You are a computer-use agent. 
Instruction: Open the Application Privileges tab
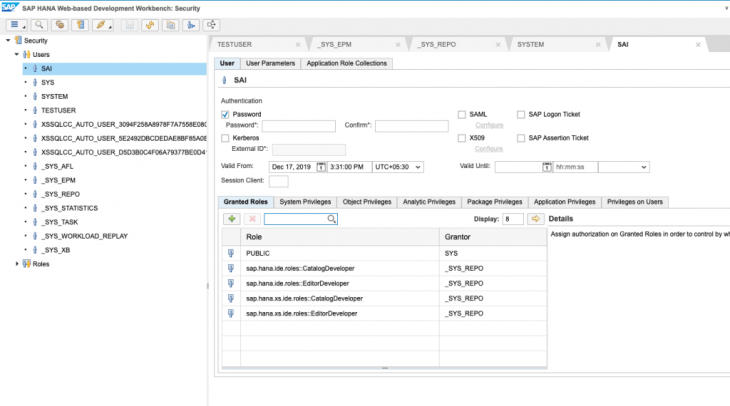[x=564, y=202]
